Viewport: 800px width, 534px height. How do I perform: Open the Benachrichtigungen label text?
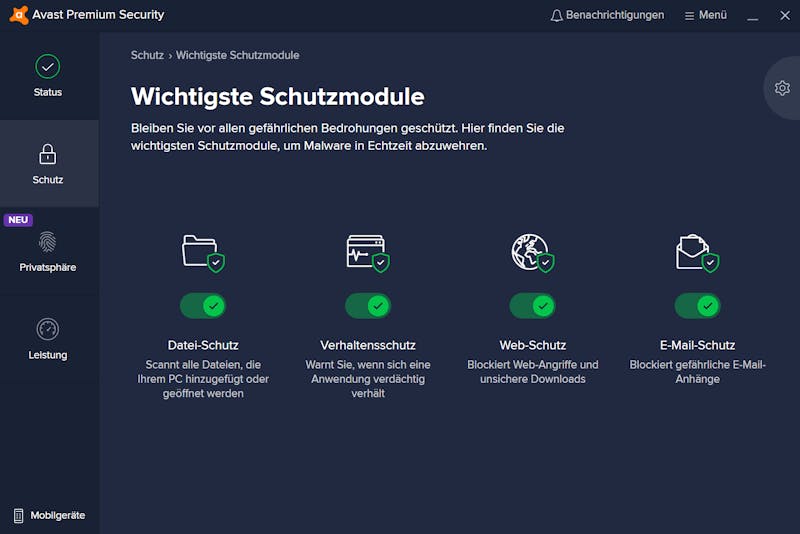[x=615, y=15]
